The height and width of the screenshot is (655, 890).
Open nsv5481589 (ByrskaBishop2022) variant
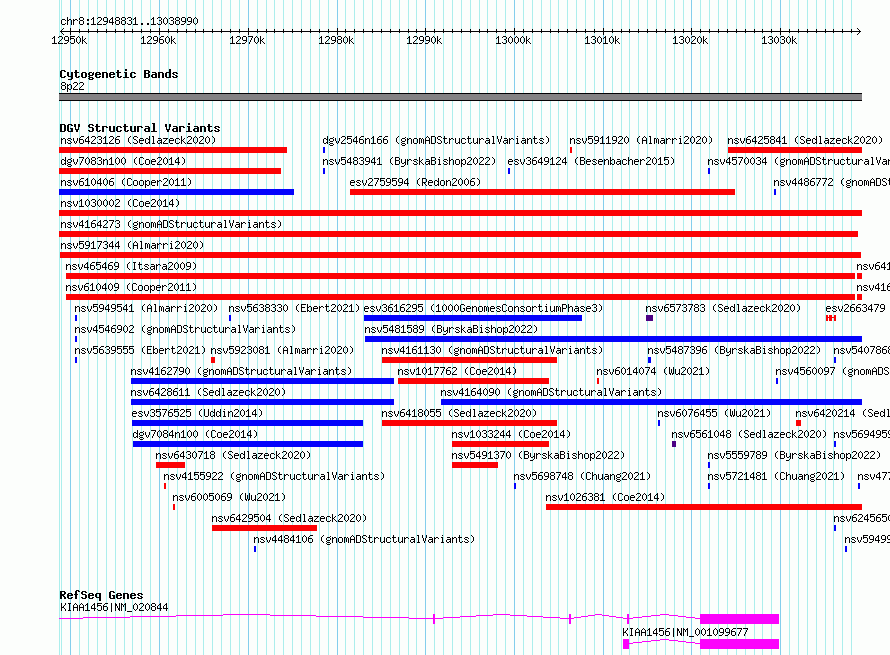[x=451, y=329]
